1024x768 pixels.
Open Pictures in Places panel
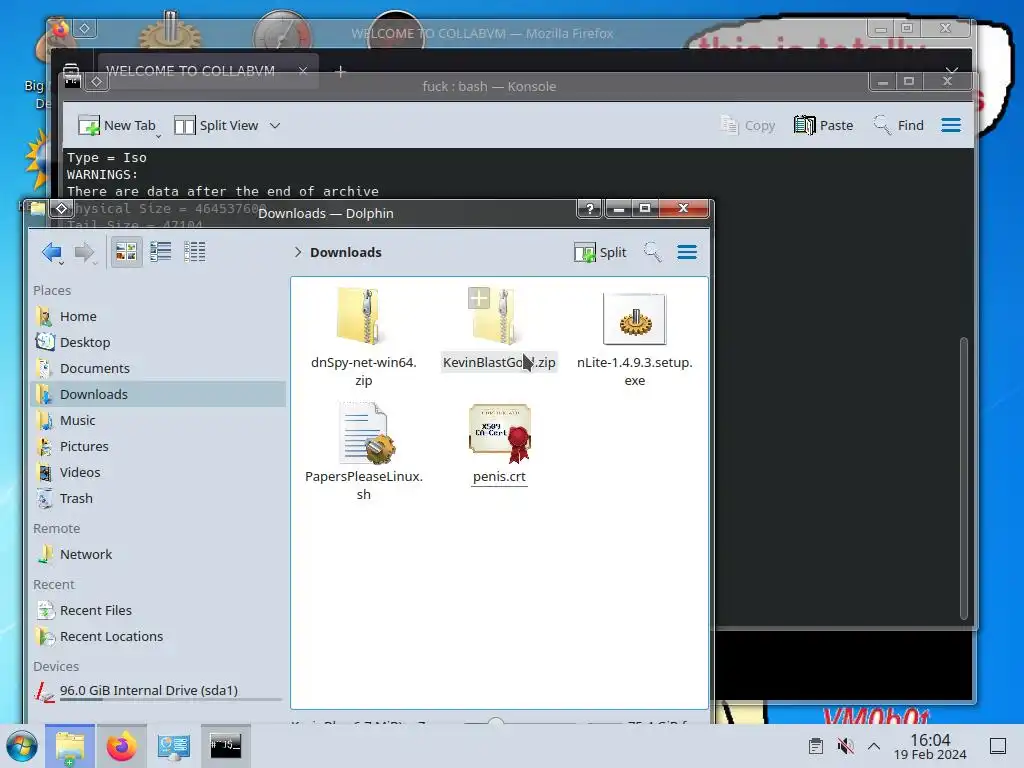(159, 447)
